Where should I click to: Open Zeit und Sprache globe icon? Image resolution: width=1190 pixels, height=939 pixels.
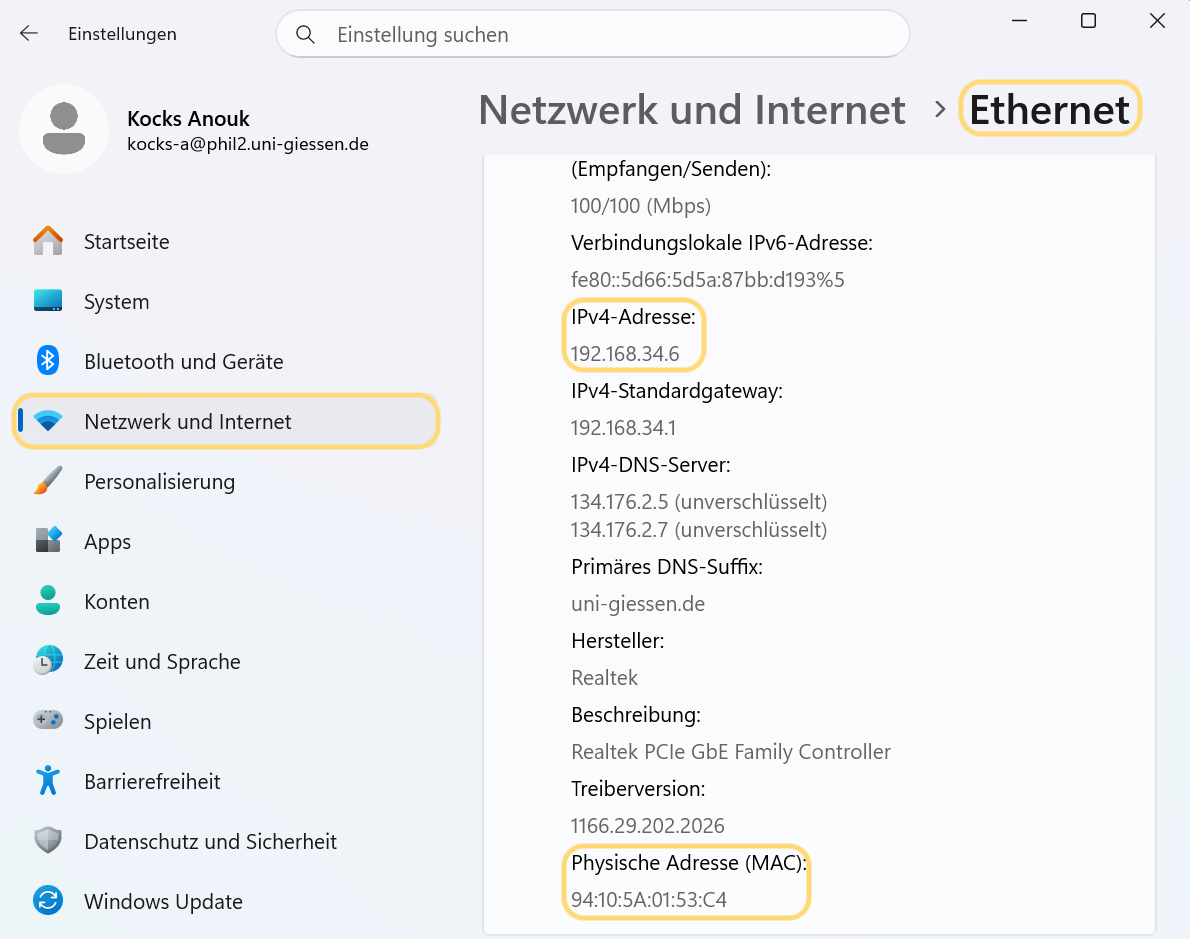(x=48, y=660)
